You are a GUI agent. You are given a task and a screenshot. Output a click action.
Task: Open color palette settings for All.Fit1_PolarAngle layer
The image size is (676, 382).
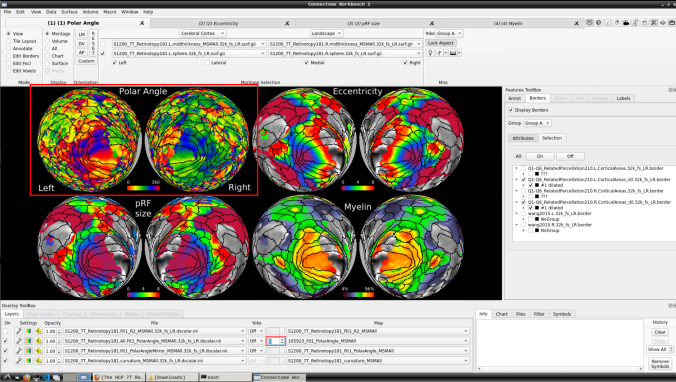coord(28,341)
